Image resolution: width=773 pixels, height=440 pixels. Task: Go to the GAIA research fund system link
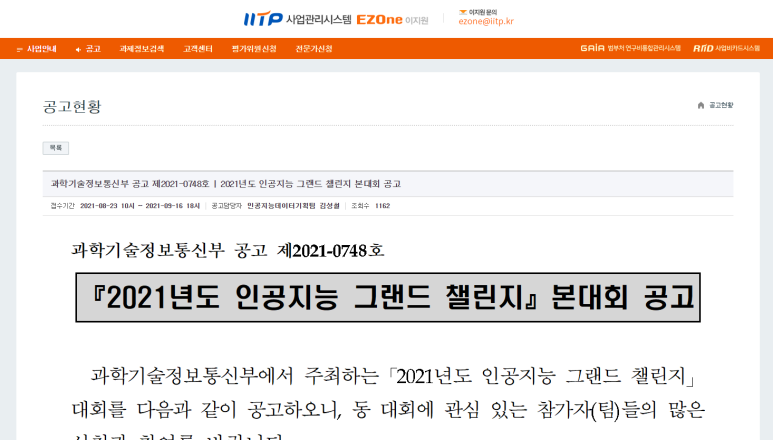tap(631, 48)
